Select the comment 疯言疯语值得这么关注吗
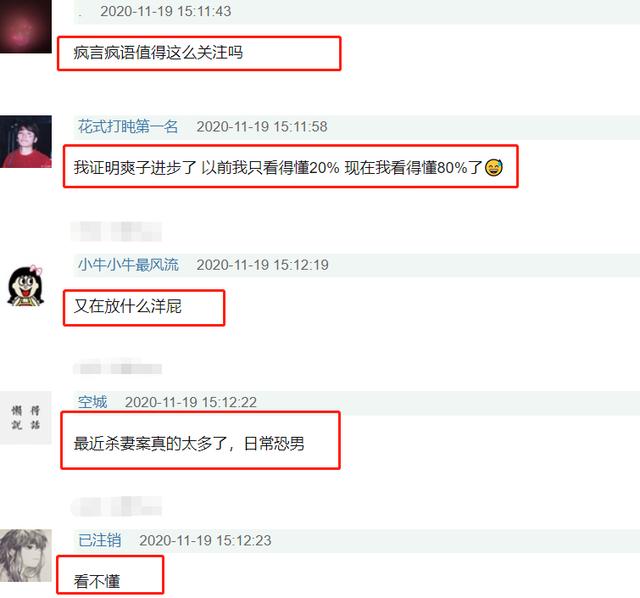 tap(158, 53)
